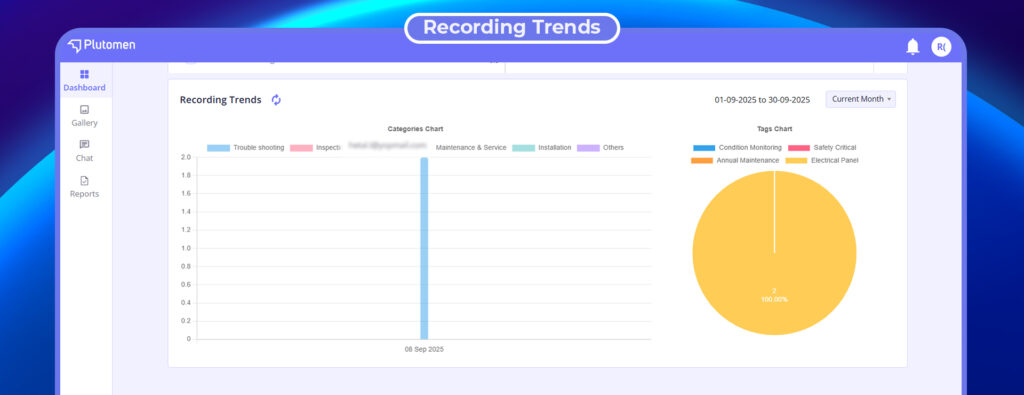Toggle Installation legend teal swatch
The height and width of the screenshot is (395, 1024).
[523, 148]
